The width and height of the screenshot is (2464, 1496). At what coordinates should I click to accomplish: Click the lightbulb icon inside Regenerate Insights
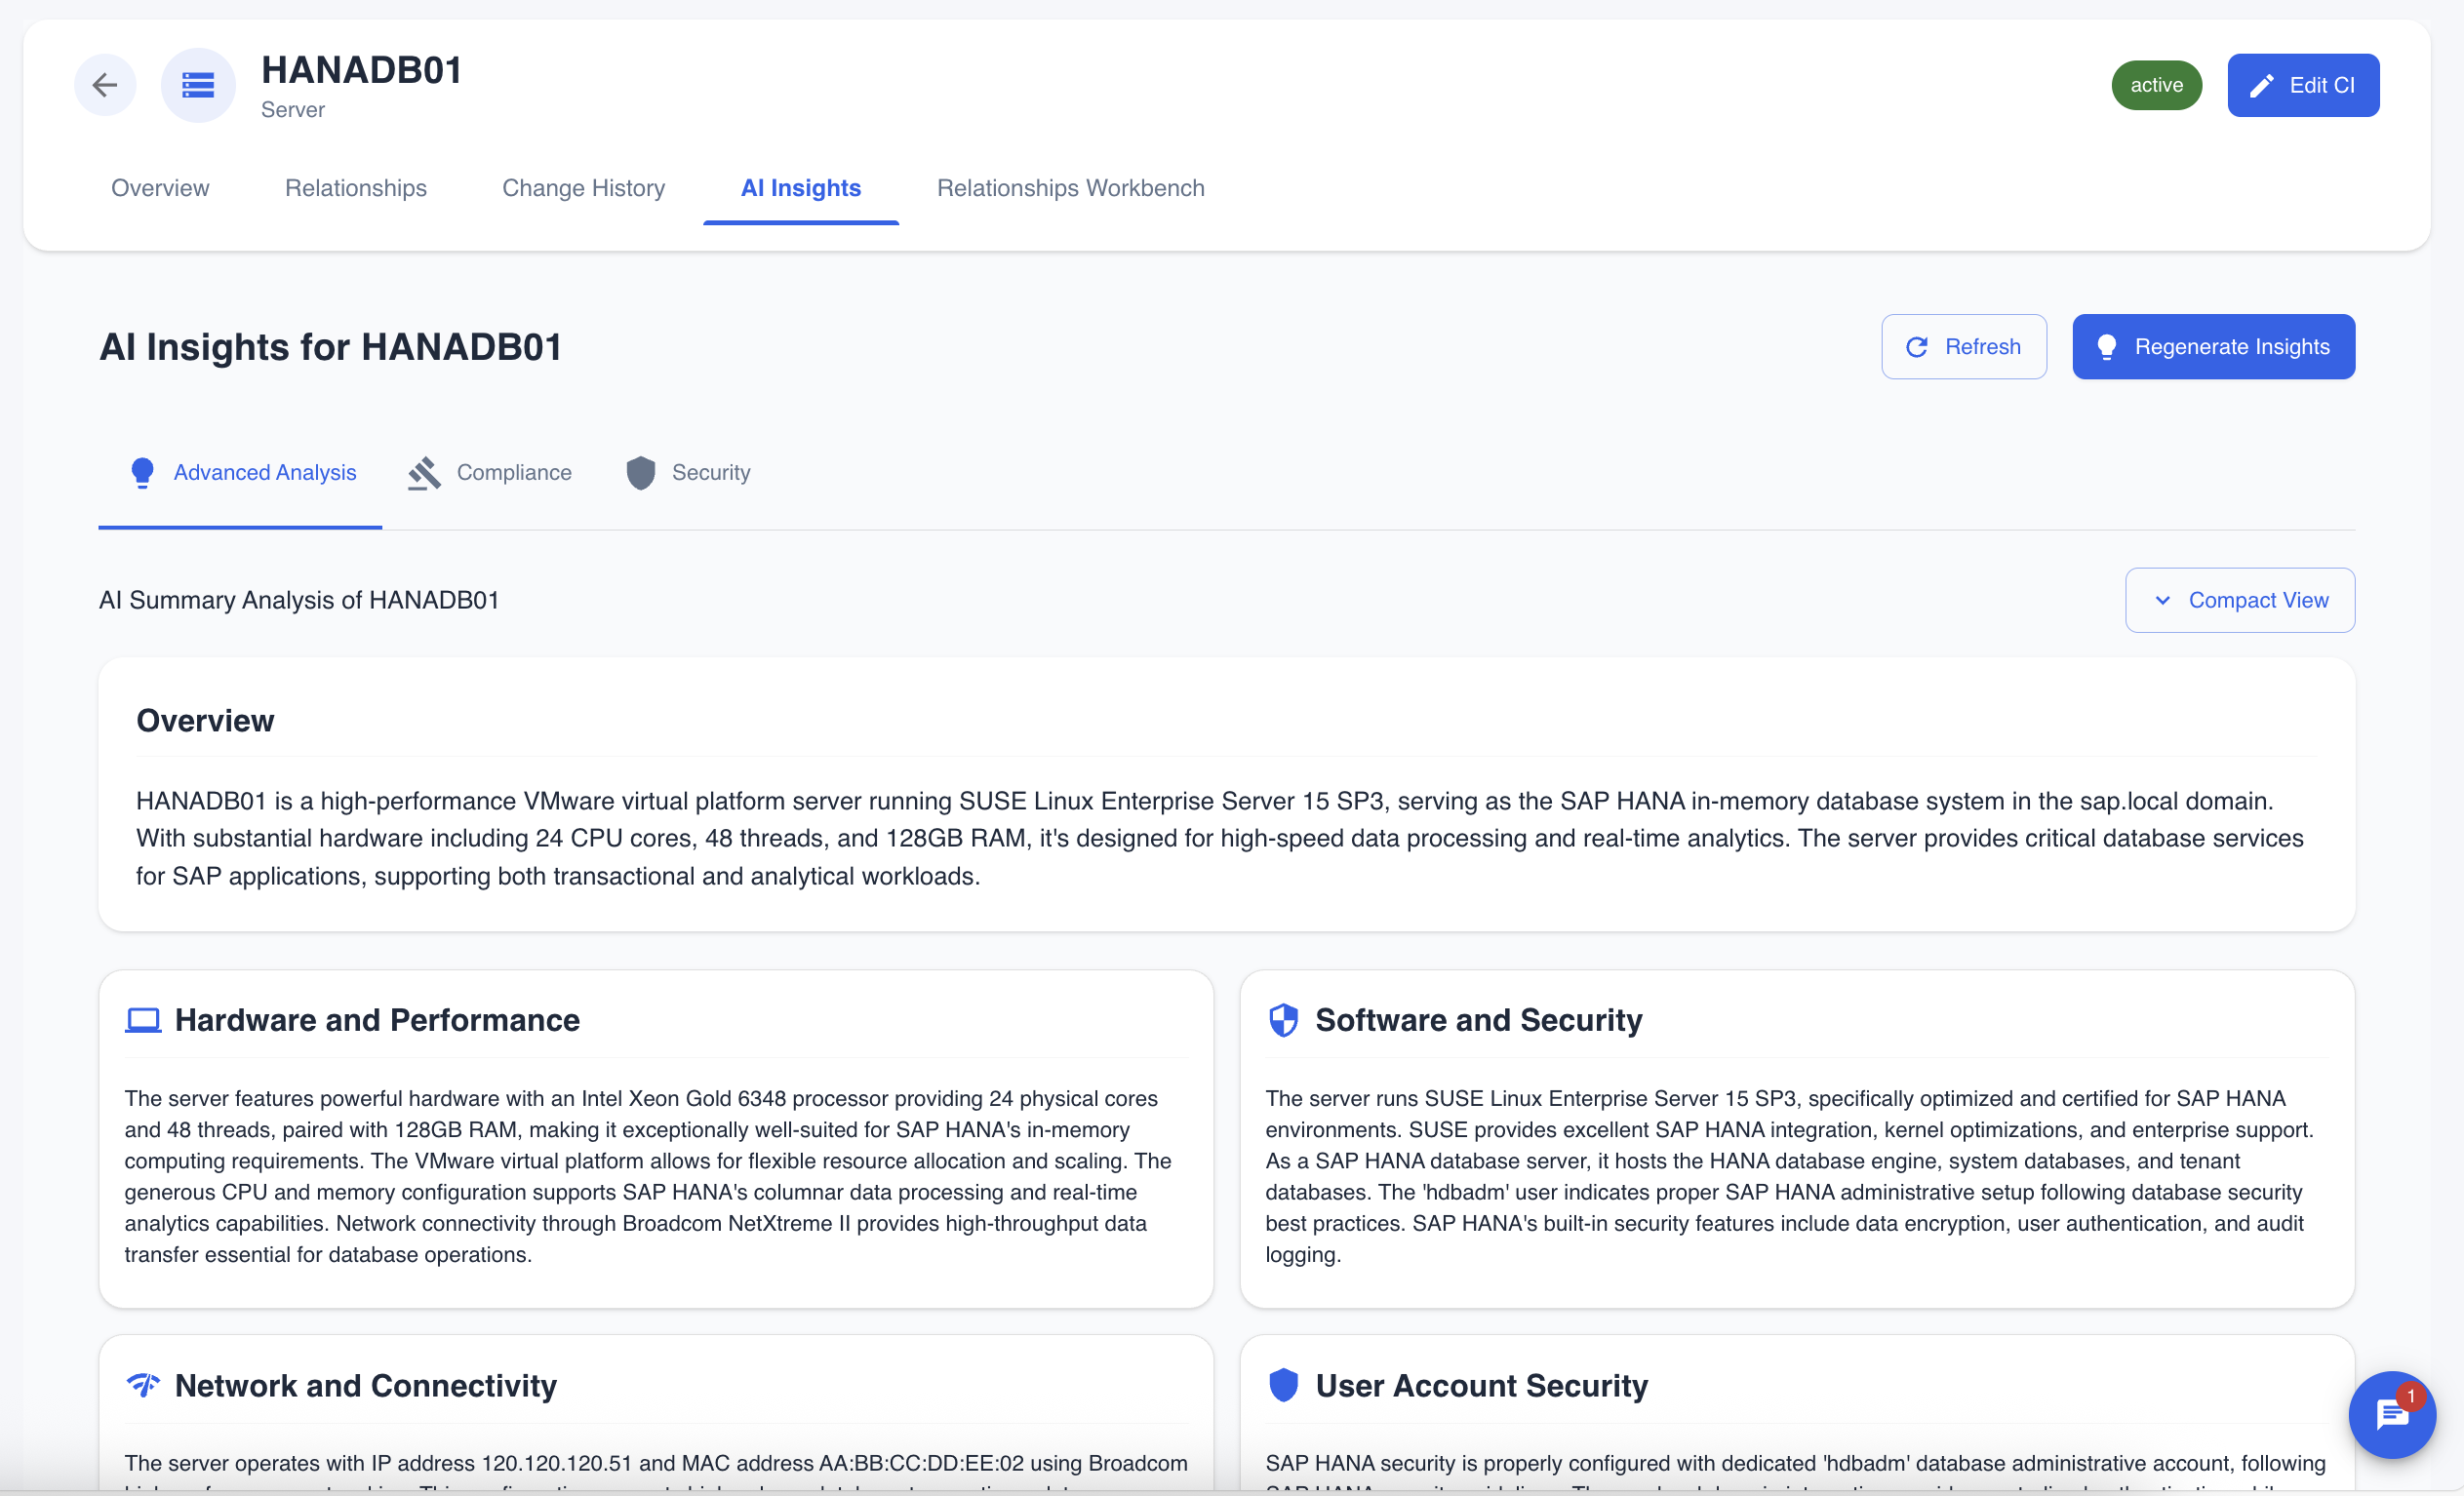tap(2108, 346)
